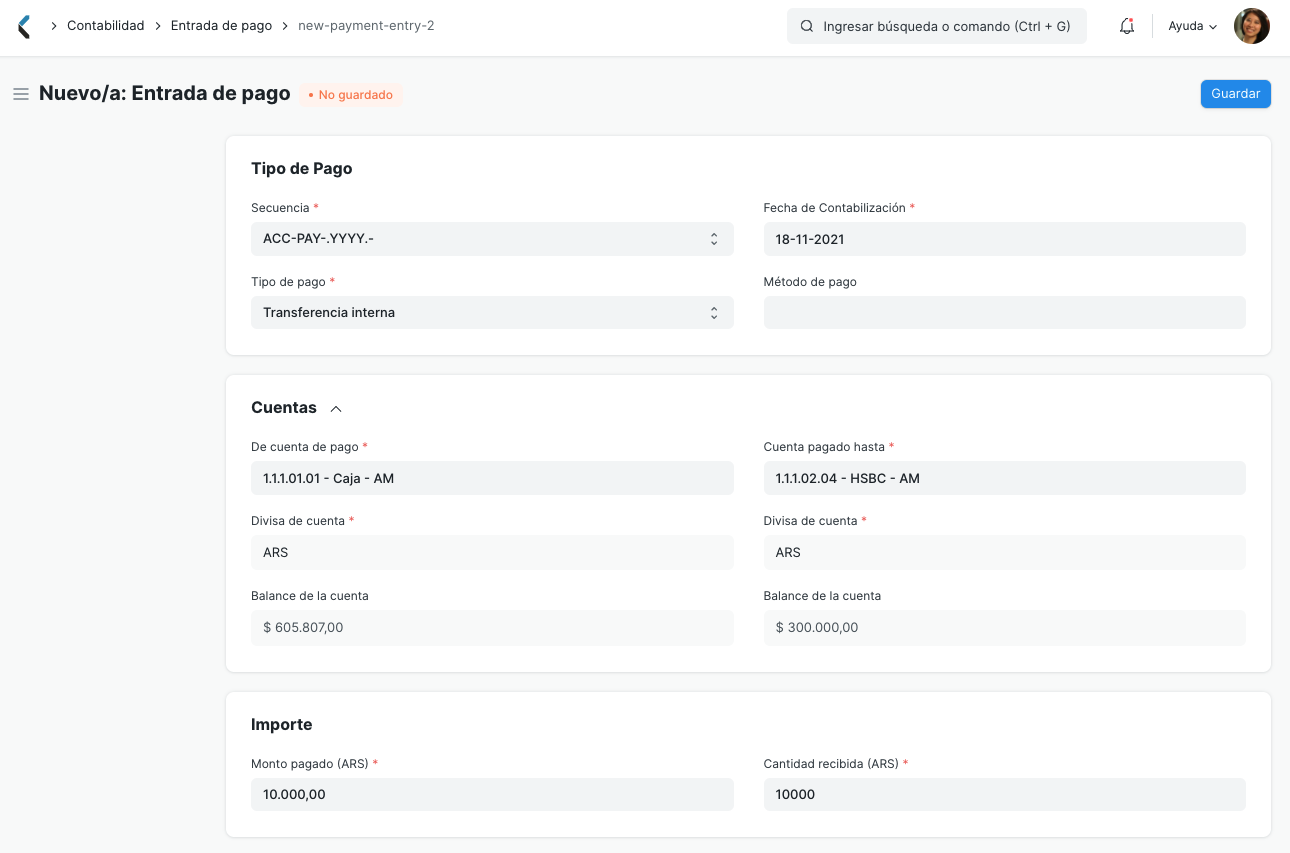Open the Secuencia dropdown
This screenshot has width=1290, height=853.
pyautogui.click(x=492, y=239)
